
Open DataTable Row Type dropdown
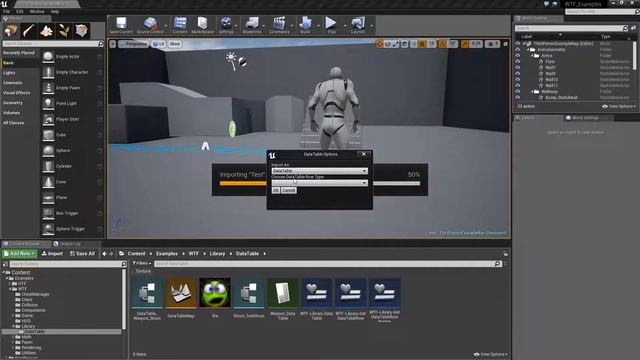[x=320, y=183]
